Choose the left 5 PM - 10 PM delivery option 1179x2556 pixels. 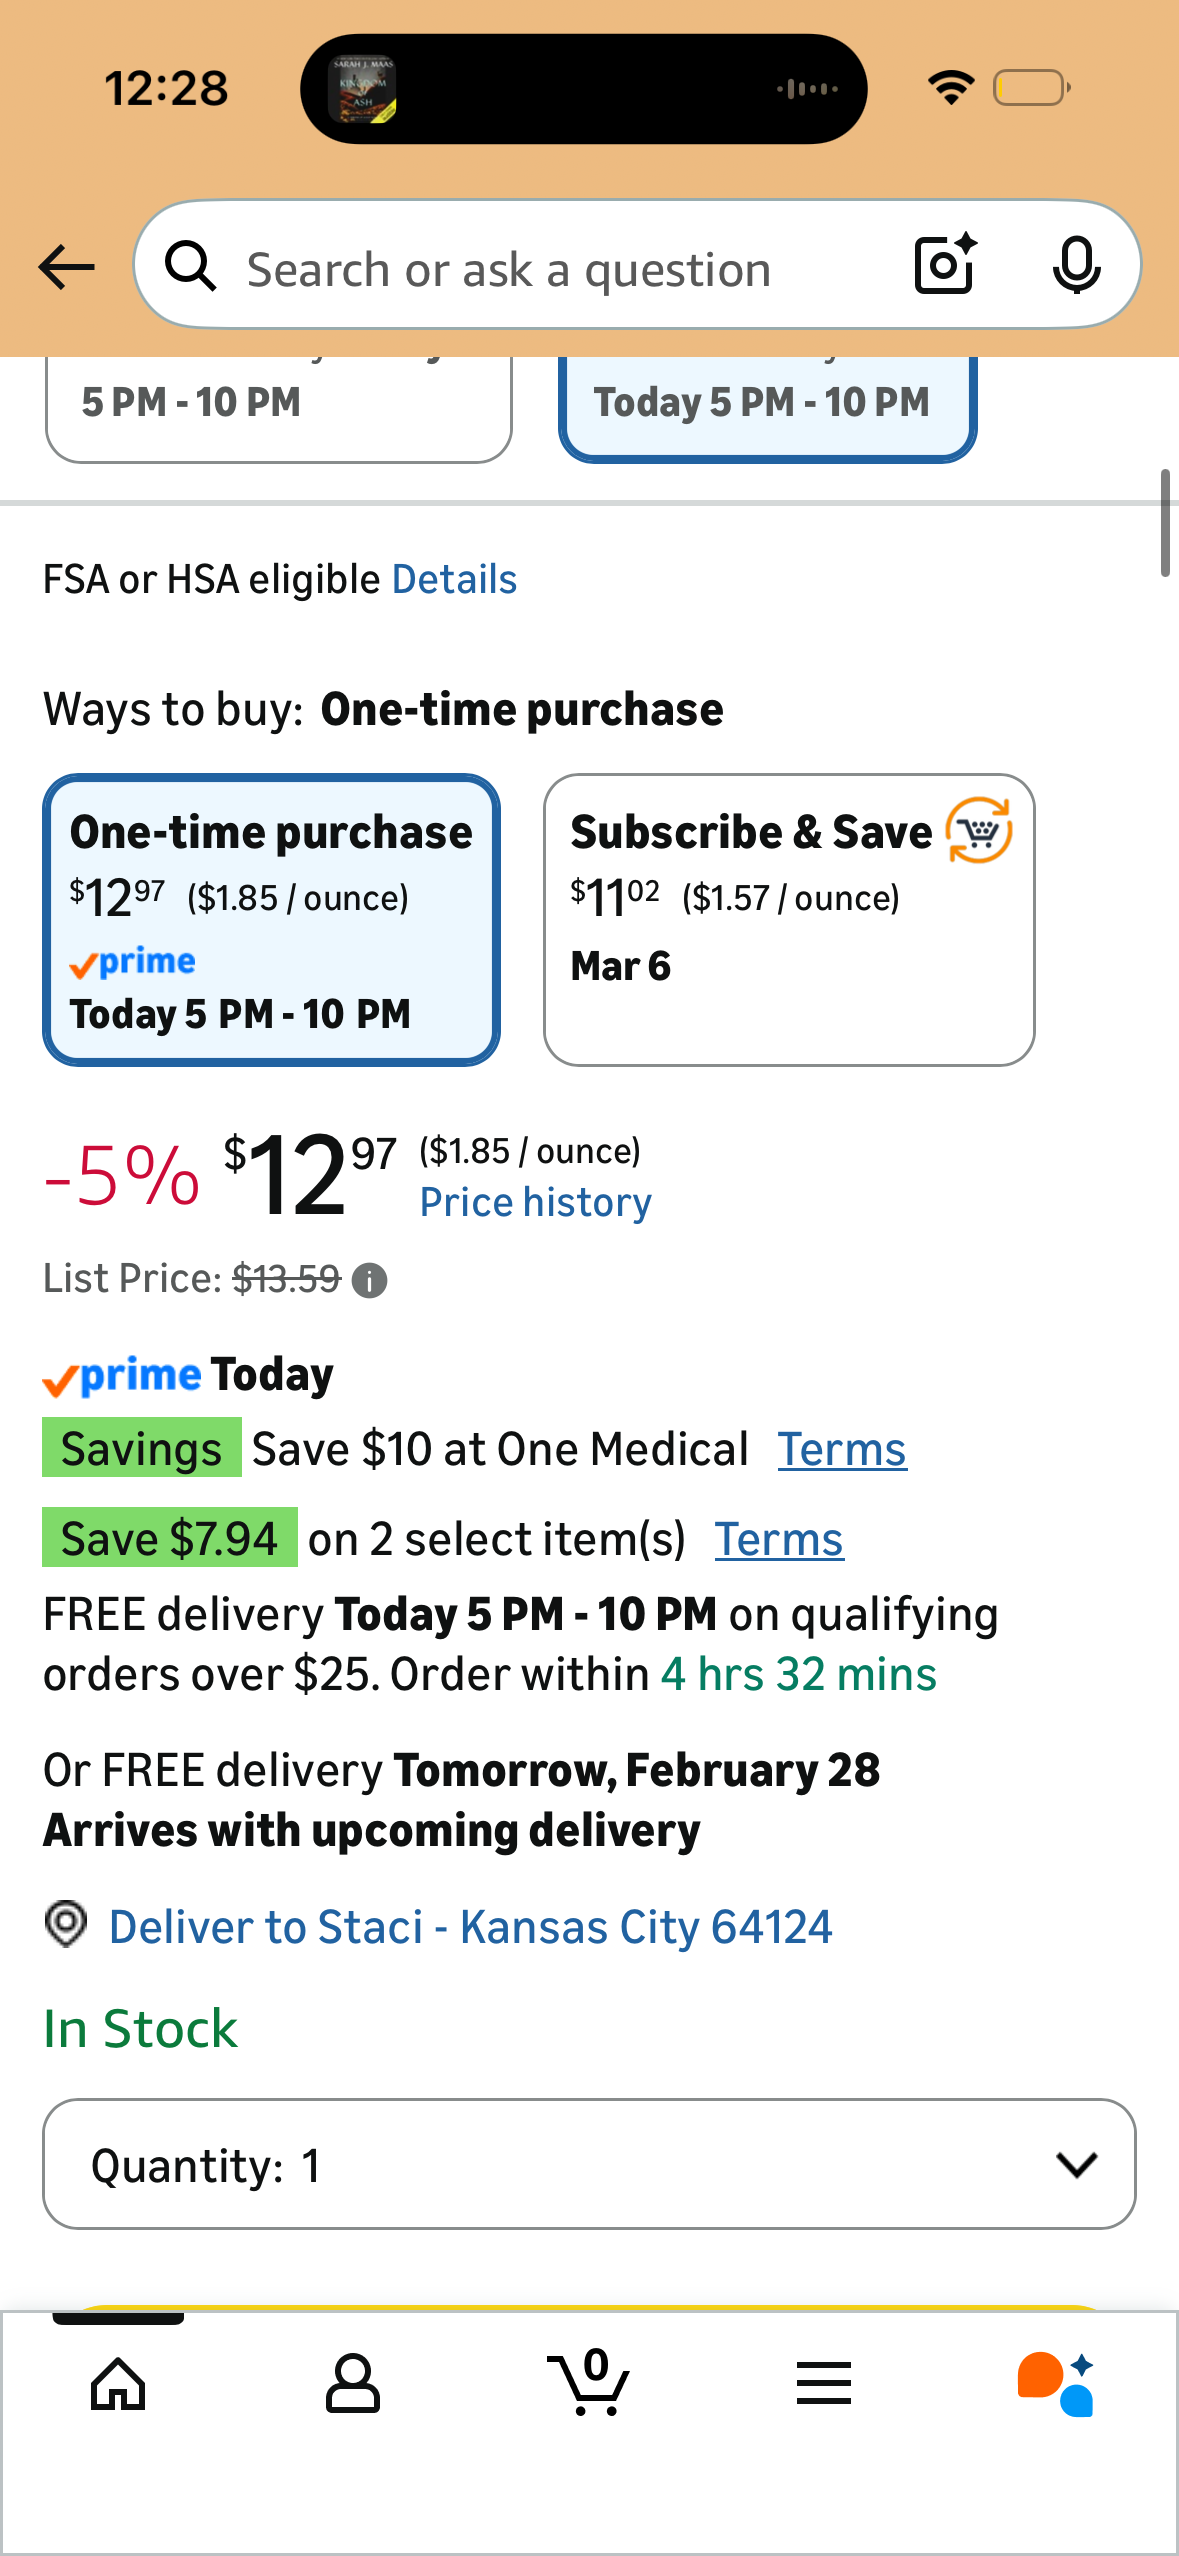278,405
